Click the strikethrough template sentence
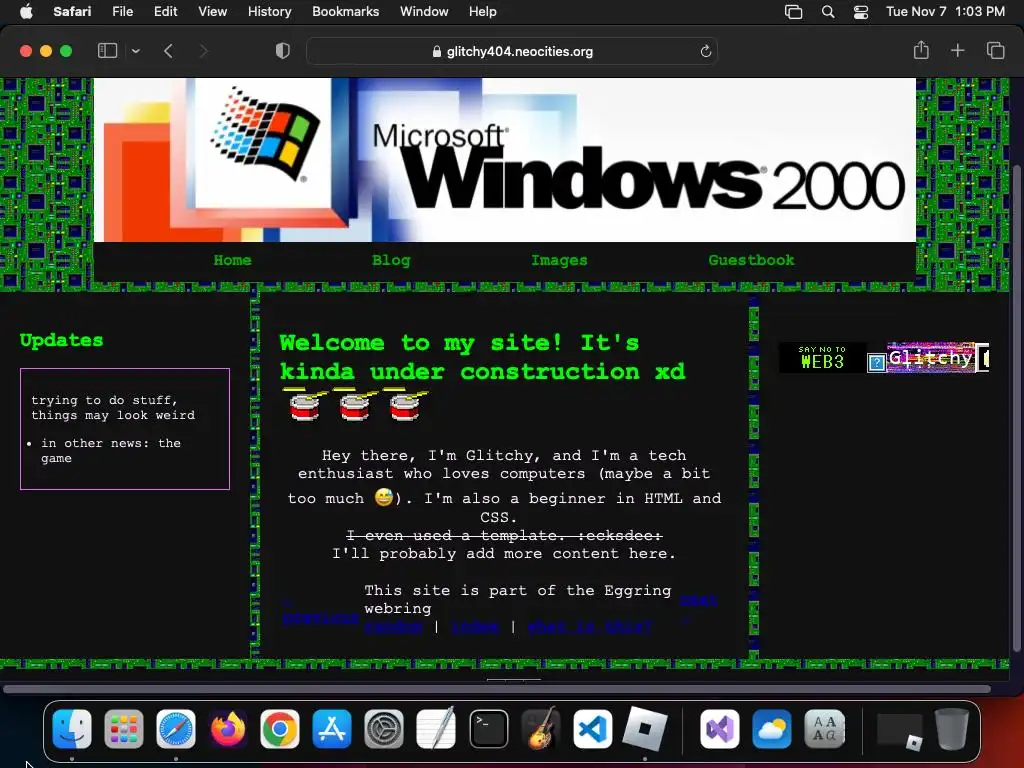This screenshot has height=768, width=1024. (x=504, y=536)
